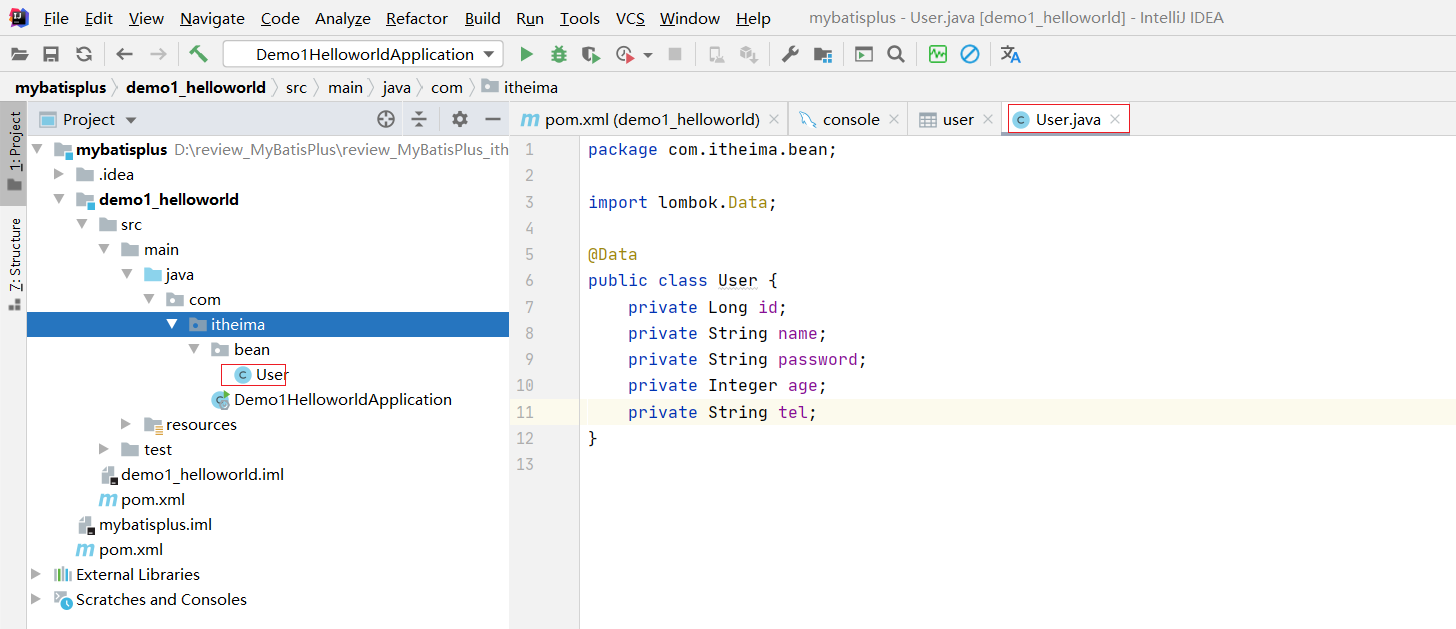Screen dimensions: 1456x629
Task: Click the Search Everywhere magnifier icon
Action: (896, 54)
